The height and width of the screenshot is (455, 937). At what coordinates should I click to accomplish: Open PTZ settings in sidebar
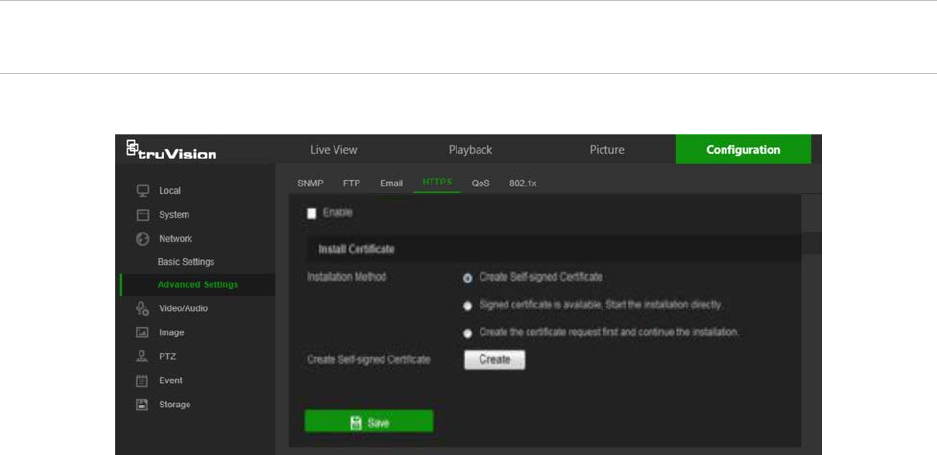click(x=167, y=356)
